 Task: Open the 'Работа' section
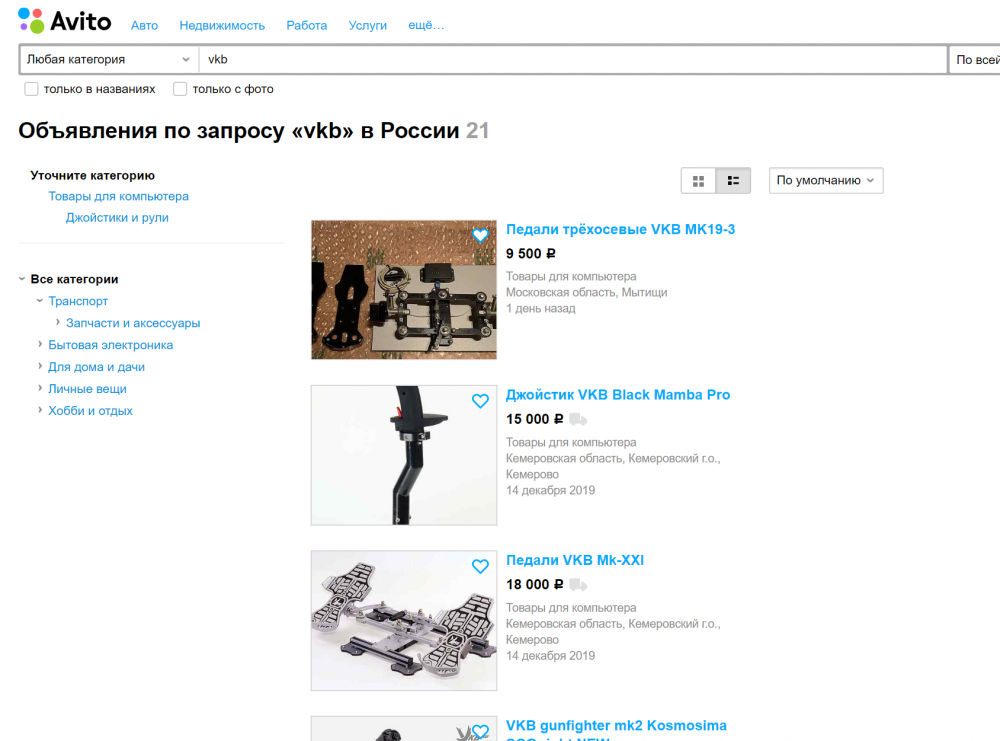307,25
